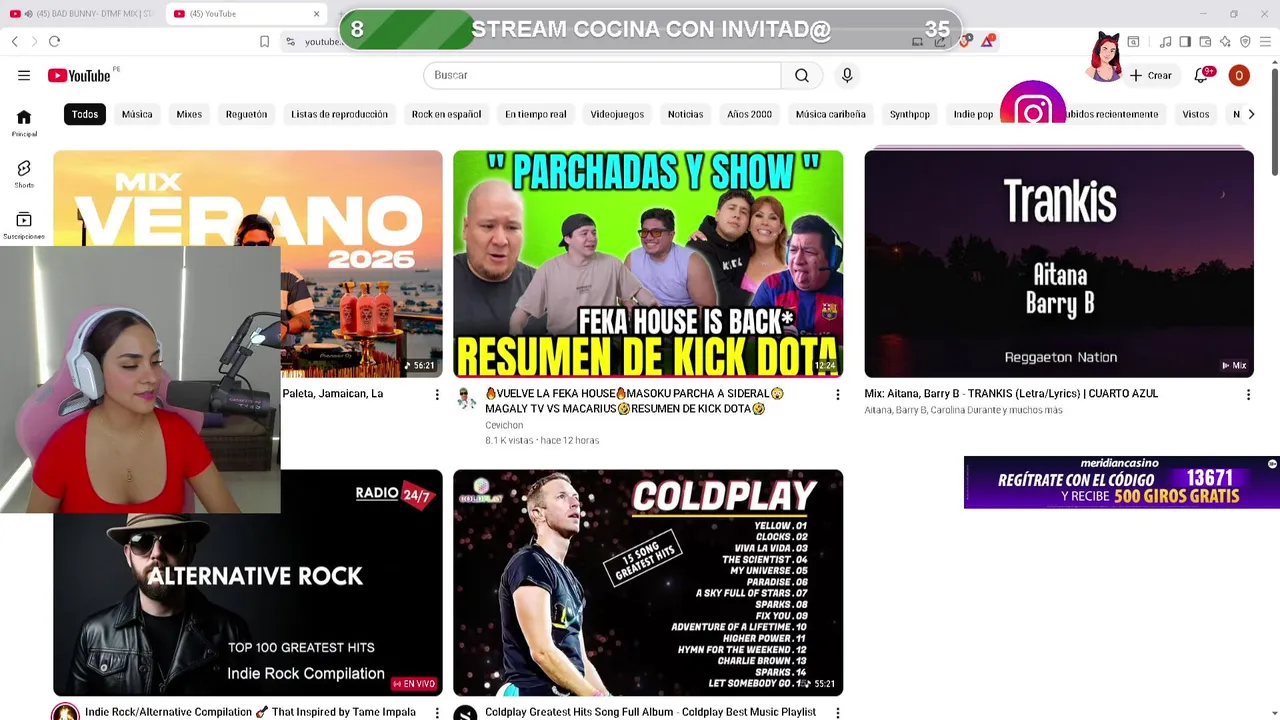
Task: Open site settings icon in address bar
Action: [290, 41]
